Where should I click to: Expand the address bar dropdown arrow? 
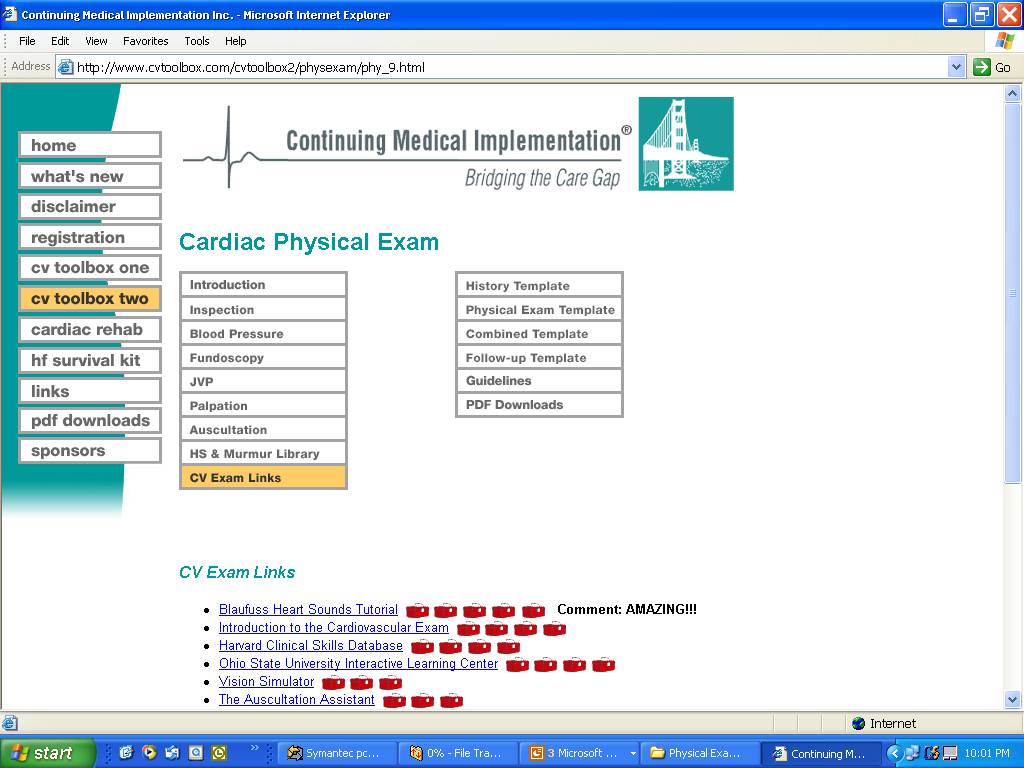pyautogui.click(x=956, y=67)
